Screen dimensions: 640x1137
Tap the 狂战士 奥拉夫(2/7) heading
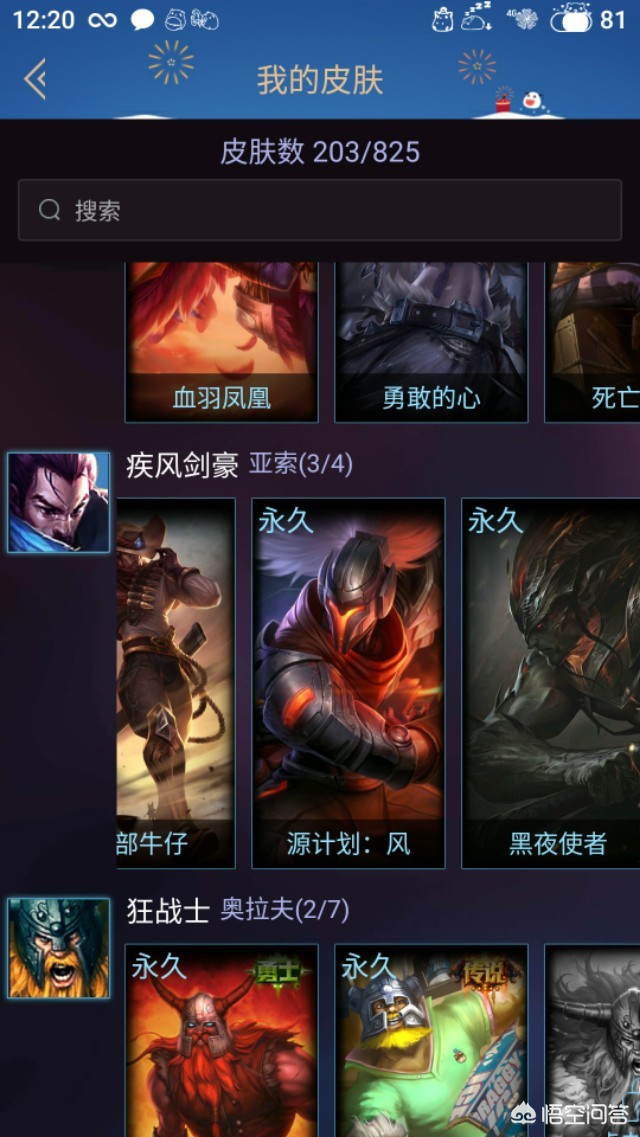(x=238, y=910)
